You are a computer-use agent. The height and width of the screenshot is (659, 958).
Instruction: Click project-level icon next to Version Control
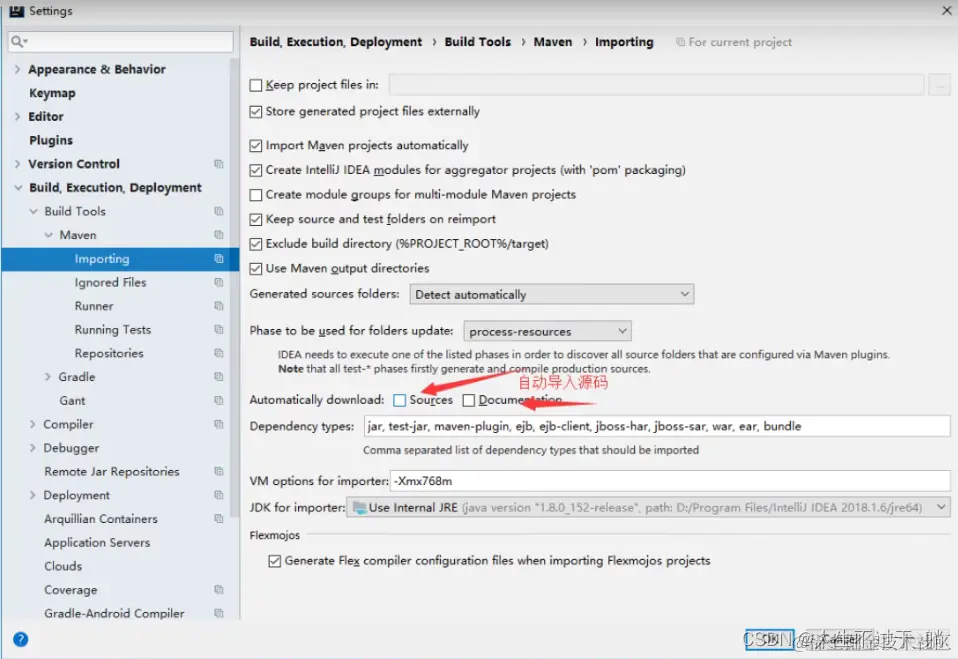pyautogui.click(x=219, y=164)
